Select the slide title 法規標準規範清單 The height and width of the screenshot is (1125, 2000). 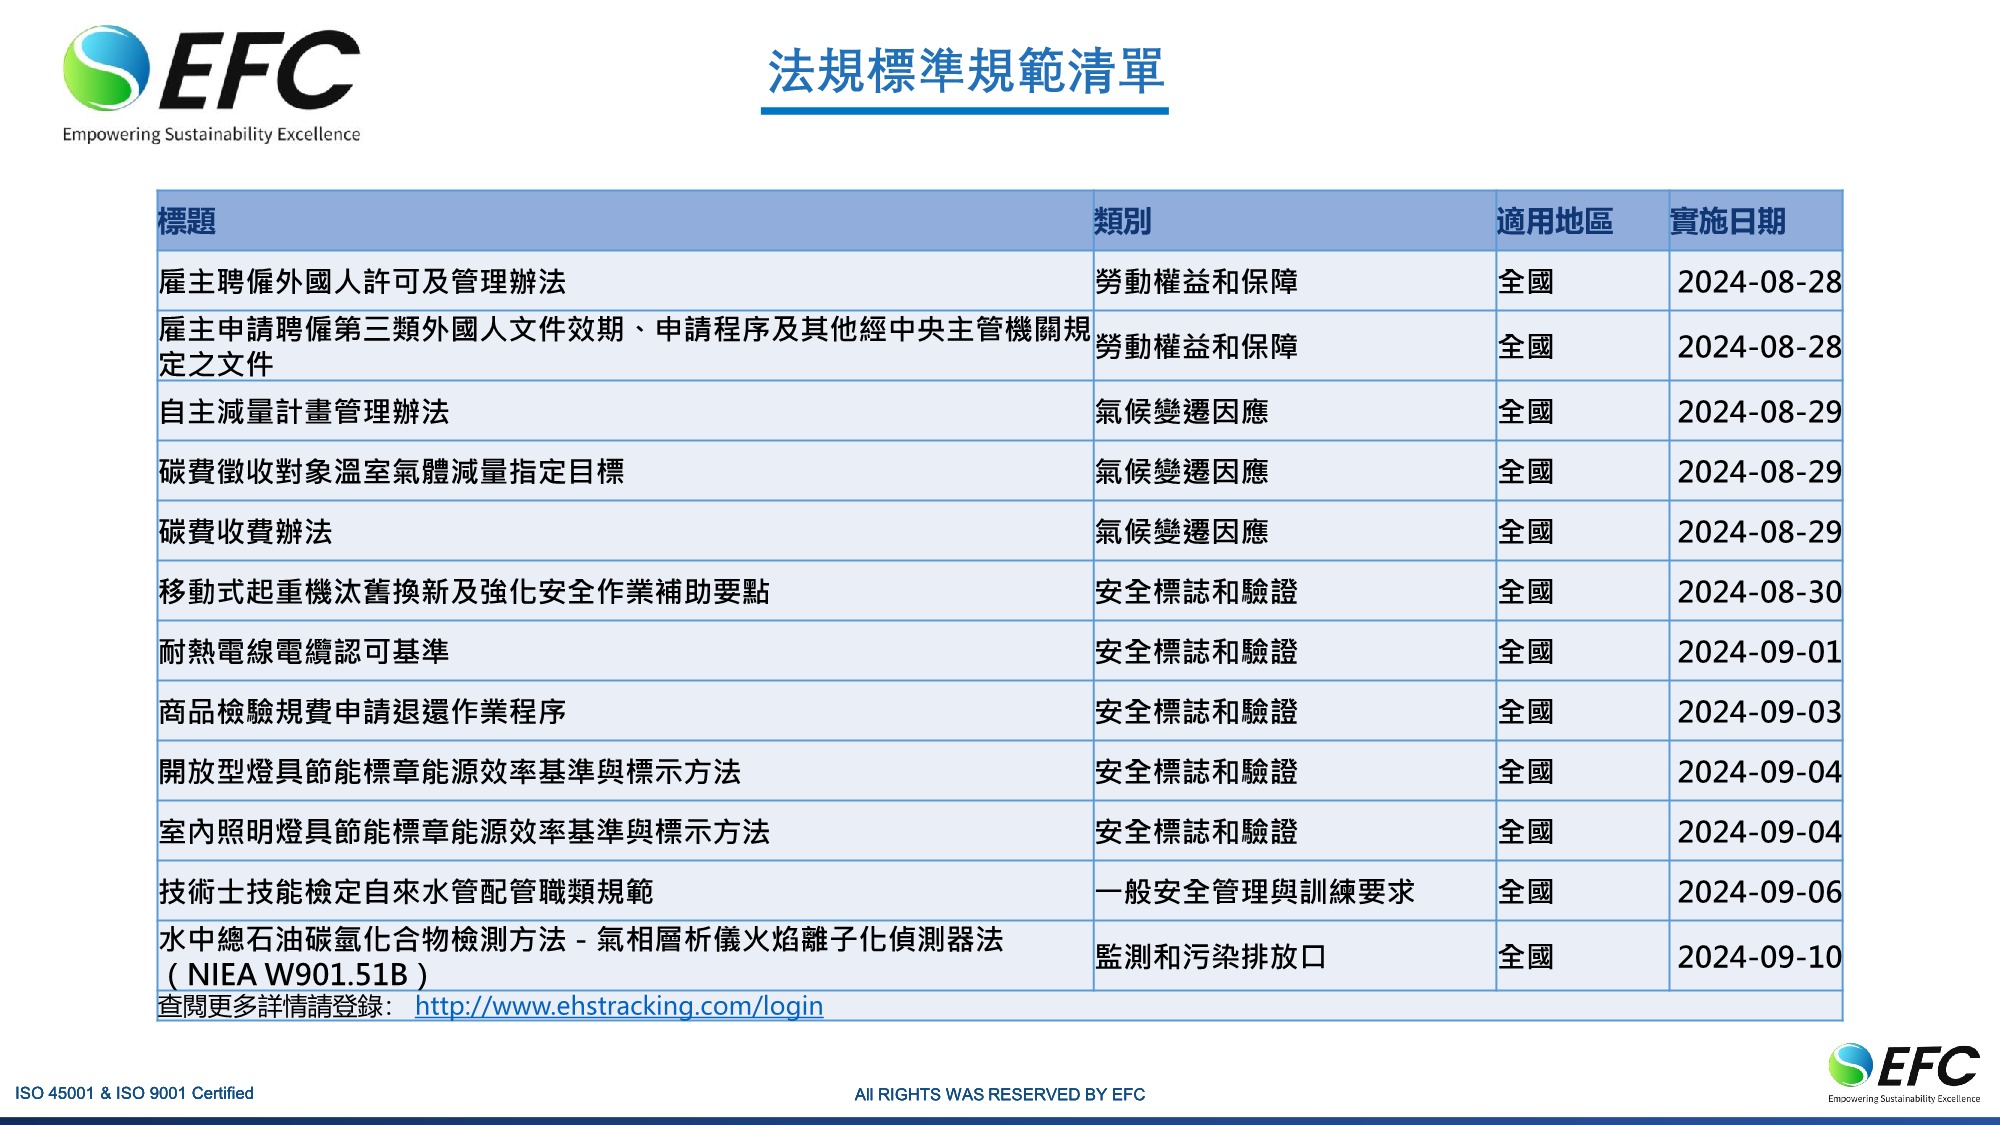[x=965, y=71]
